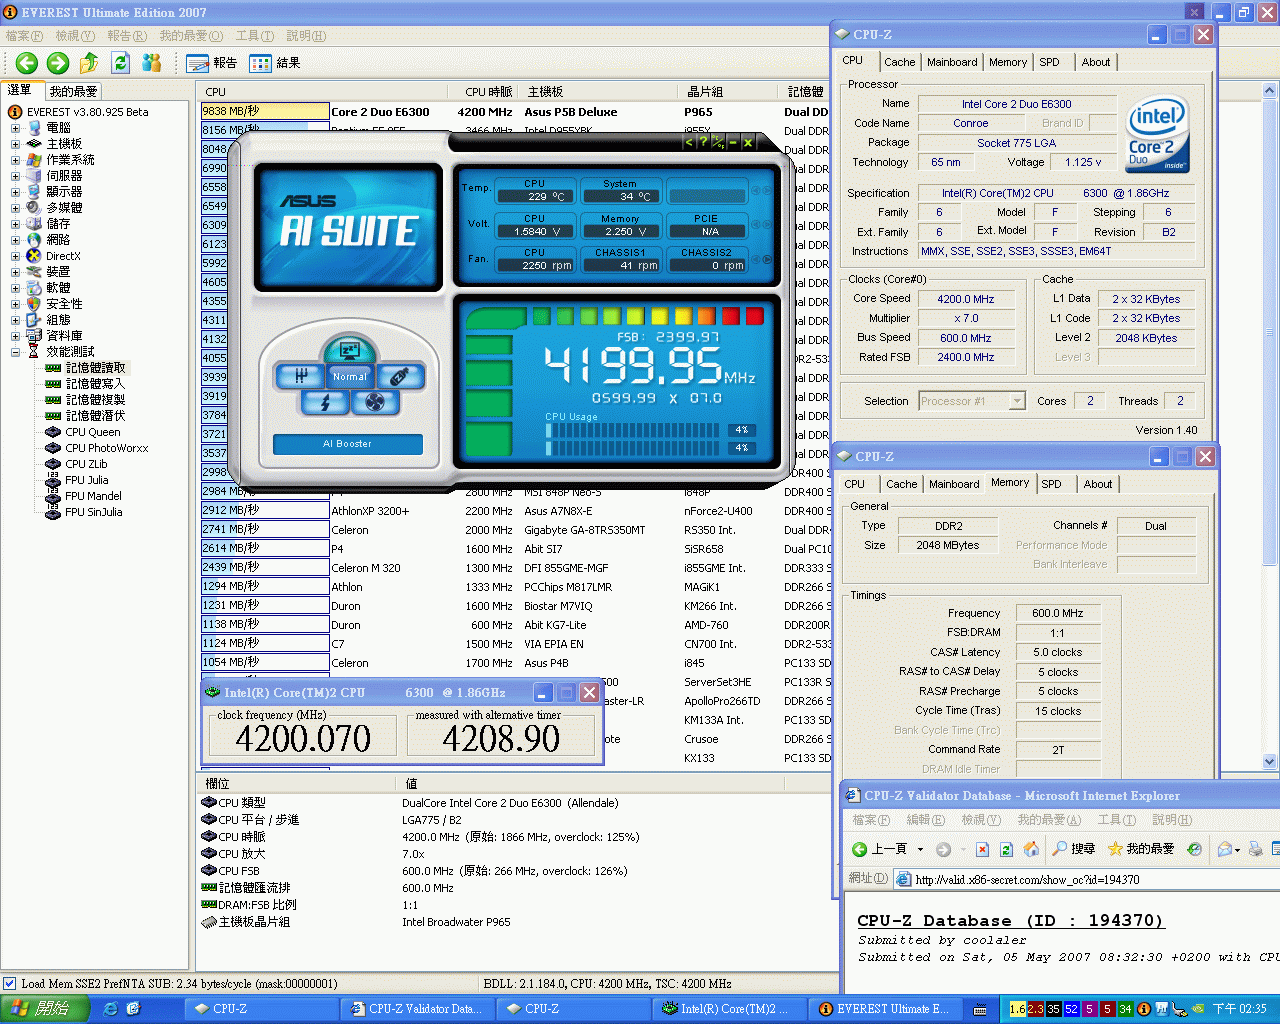Select FPU Julia benchmark item

(86, 480)
